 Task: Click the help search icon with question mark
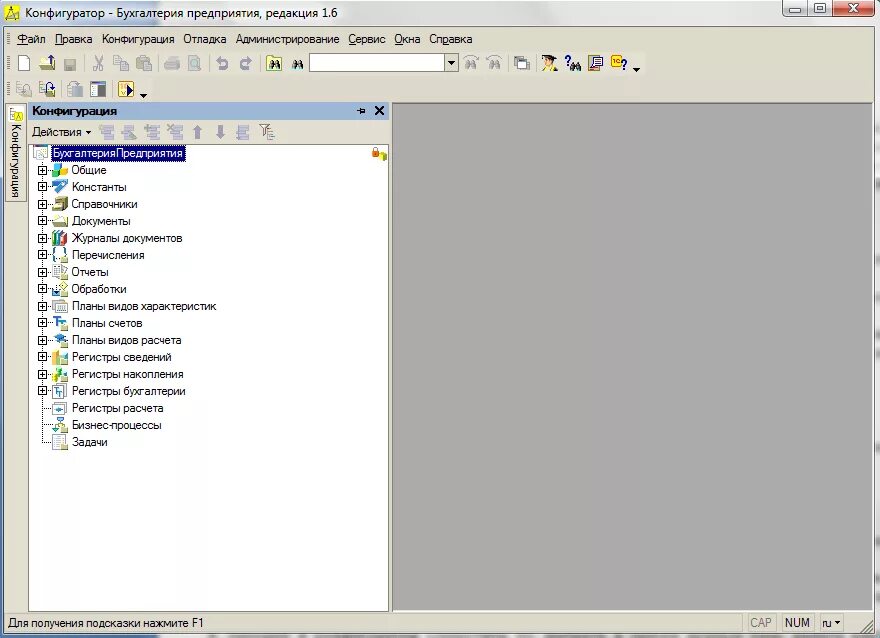(572, 63)
